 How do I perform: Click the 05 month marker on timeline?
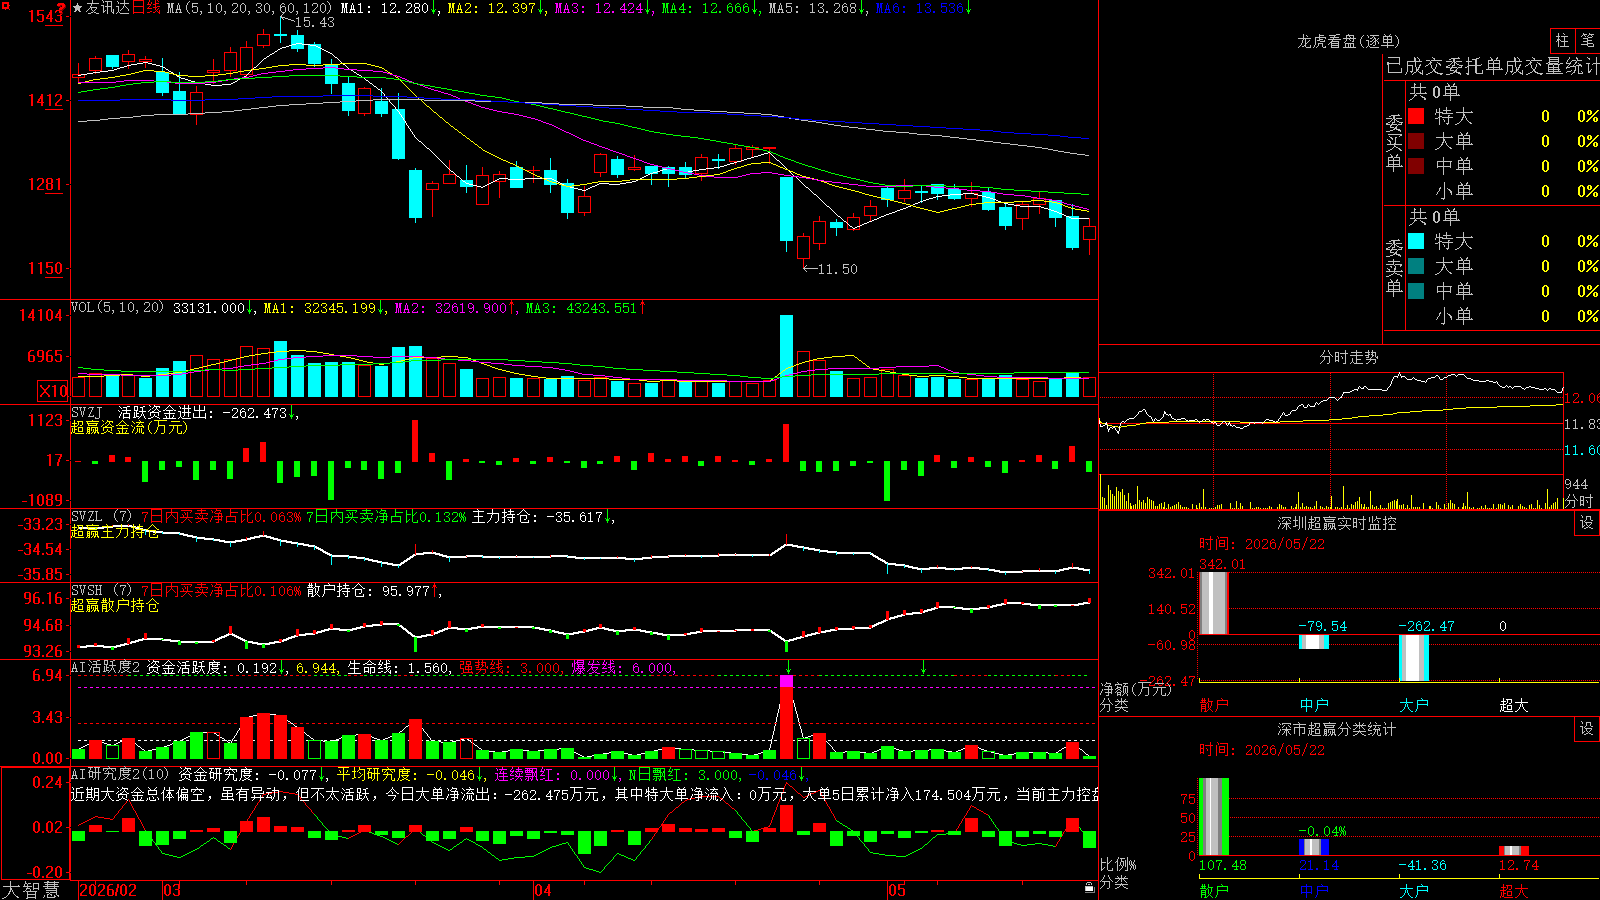click(x=897, y=890)
